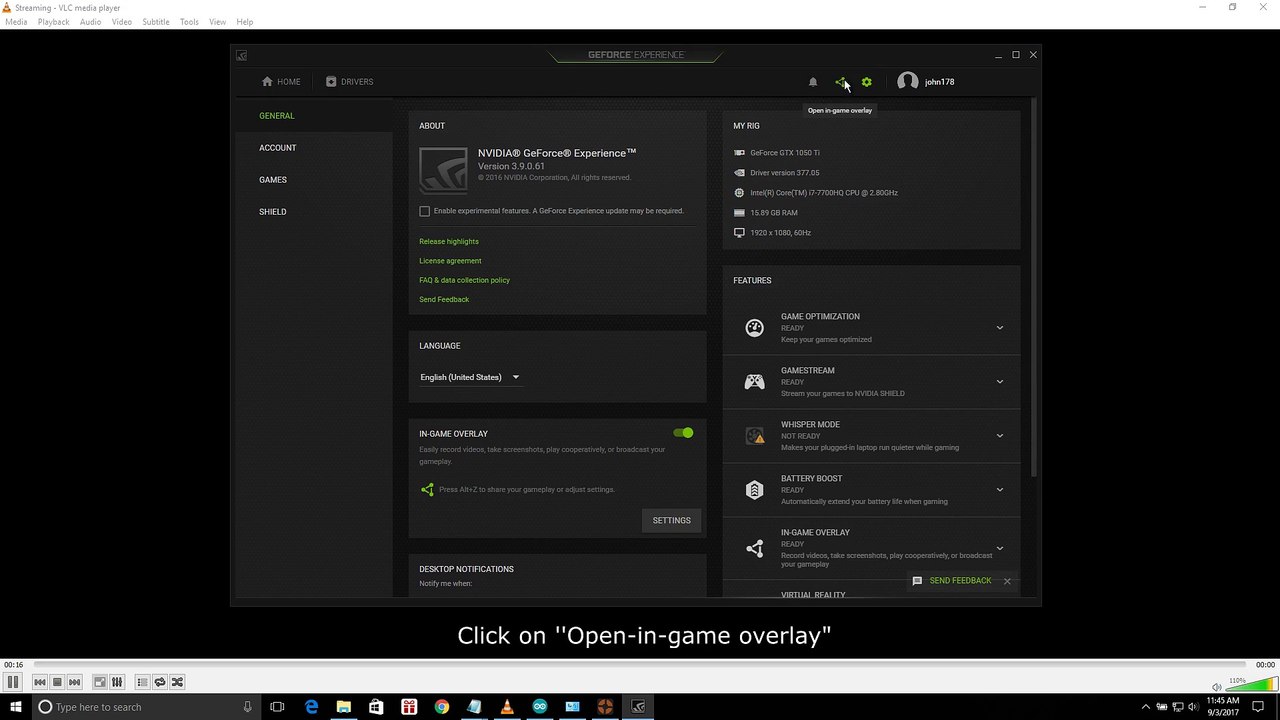Image resolution: width=1280 pixels, height=720 pixels.
Task: Open the notifications bell in GeForce Experience
Action: point(813,82)
